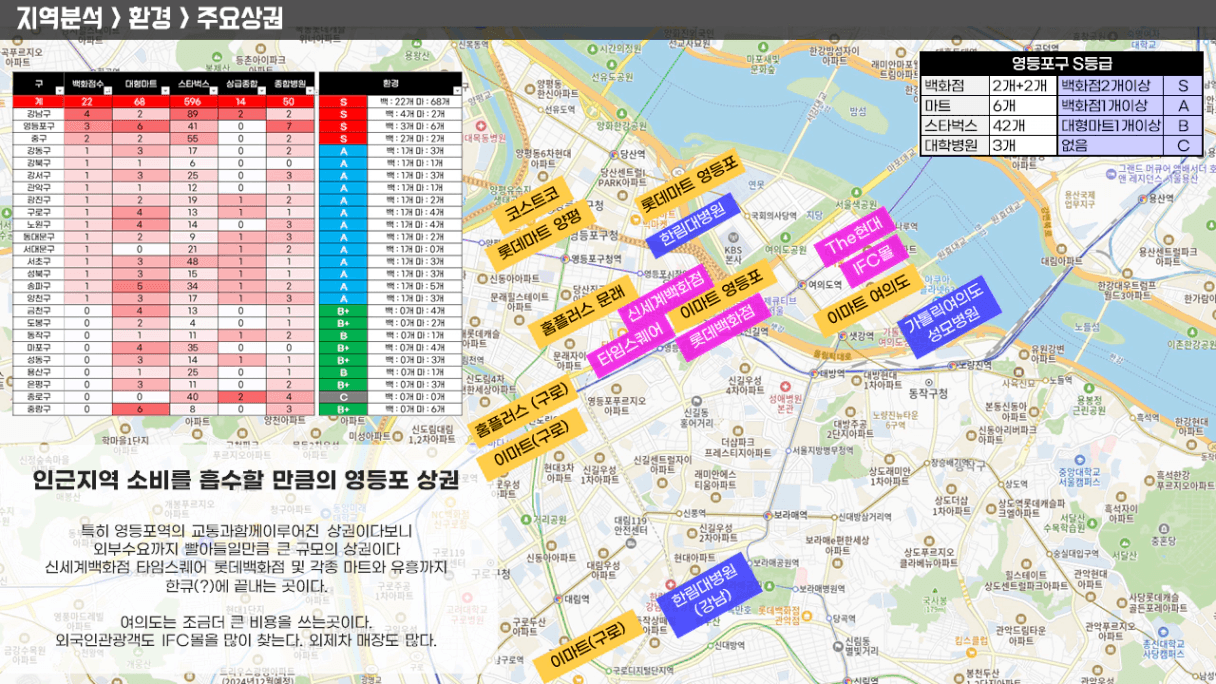Click the 강남구 row name cell

click(38, 114)
